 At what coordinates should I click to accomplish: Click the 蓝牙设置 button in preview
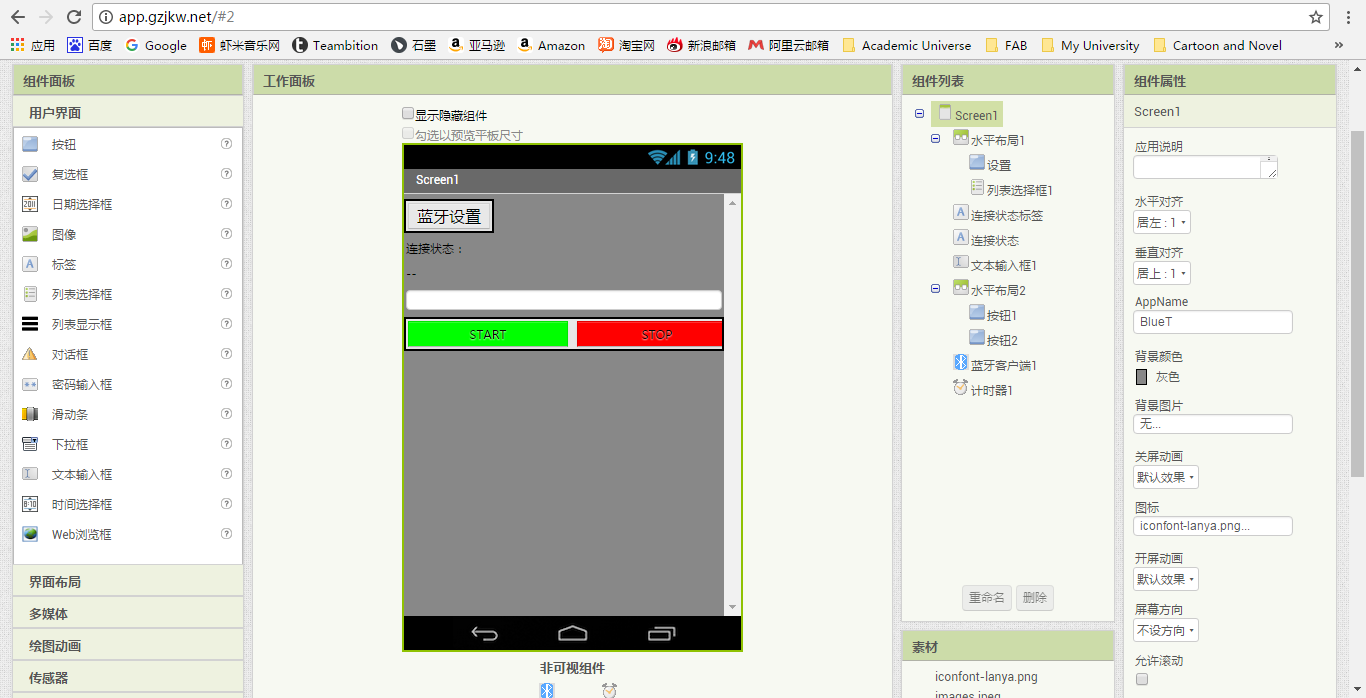point(449,216)
